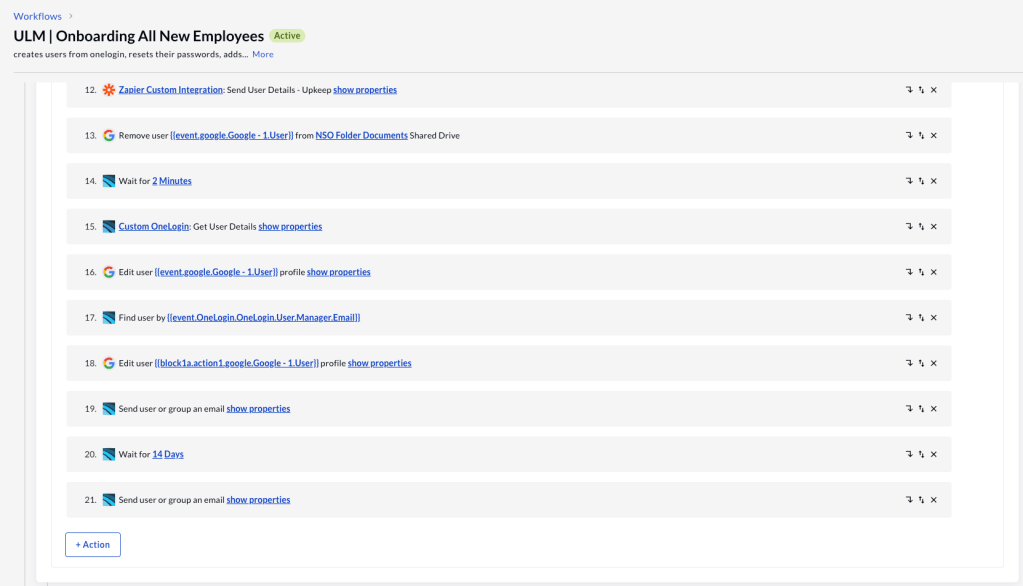Screen dimensions: 1023x586
Task: Open the NSO Folder Documents link
Action: point(361,135)
